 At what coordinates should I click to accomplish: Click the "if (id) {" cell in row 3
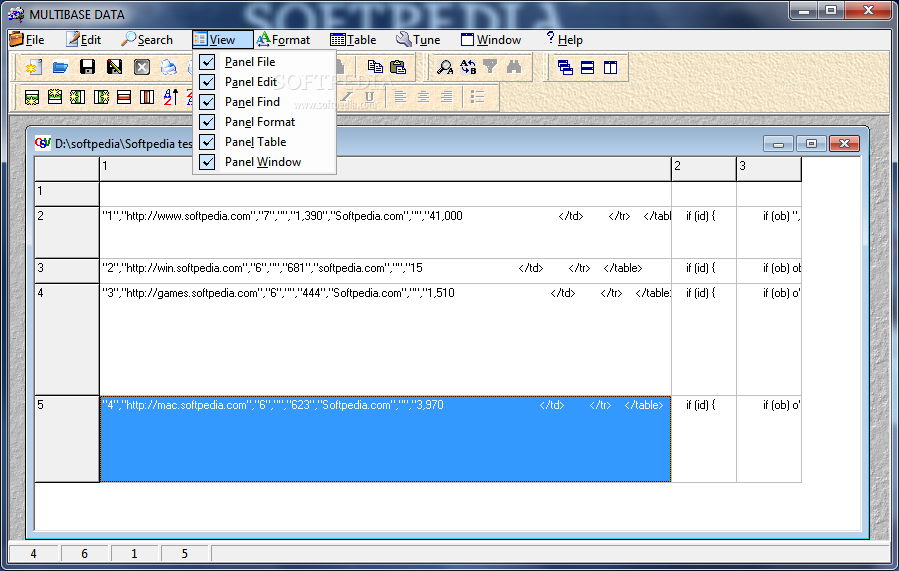click(703, 271)
